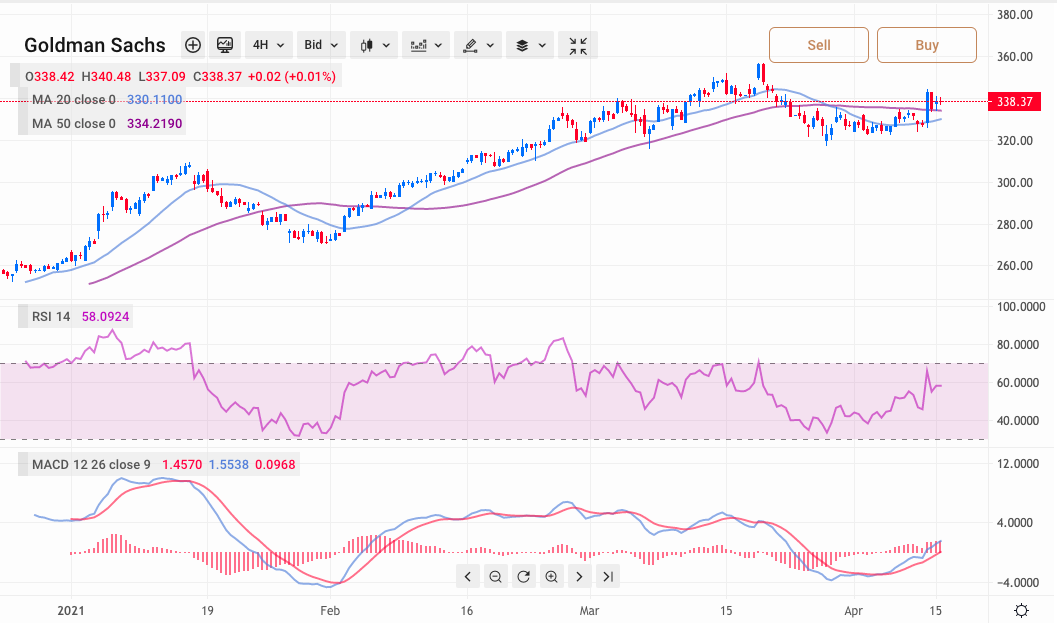Click the add symbol plus icon
Viewport: 1057px width, 636px height.
tap(193, 45)
